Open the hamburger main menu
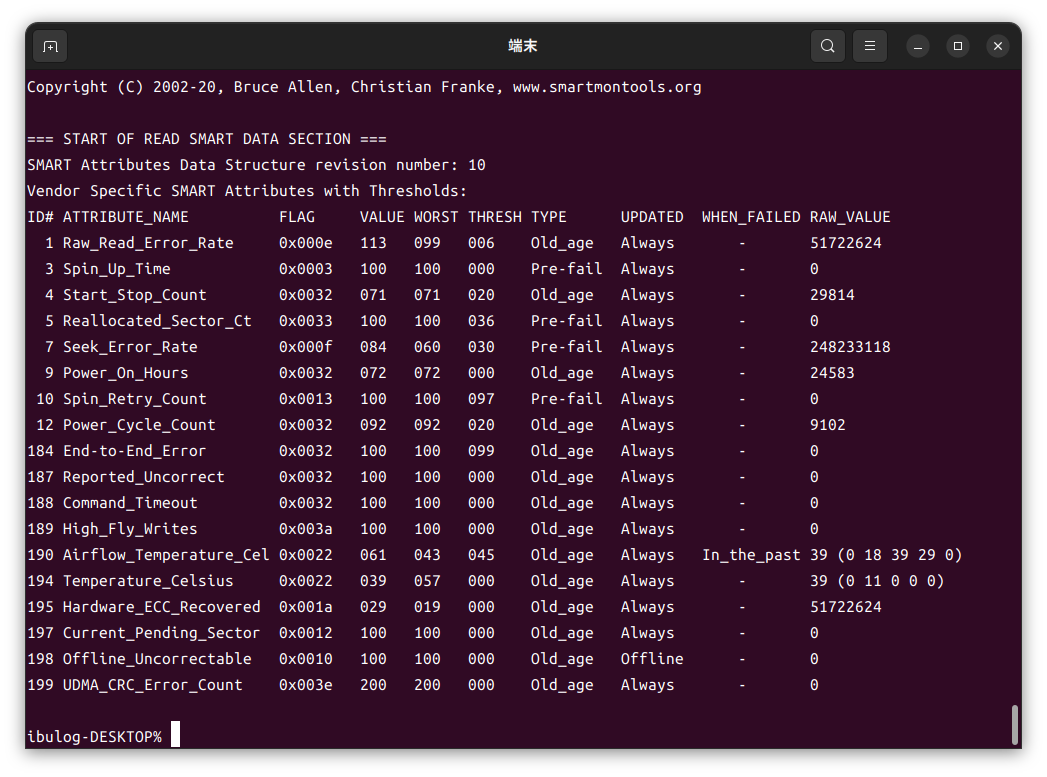This screenshot has height=777, width=1047. (870, 46)
